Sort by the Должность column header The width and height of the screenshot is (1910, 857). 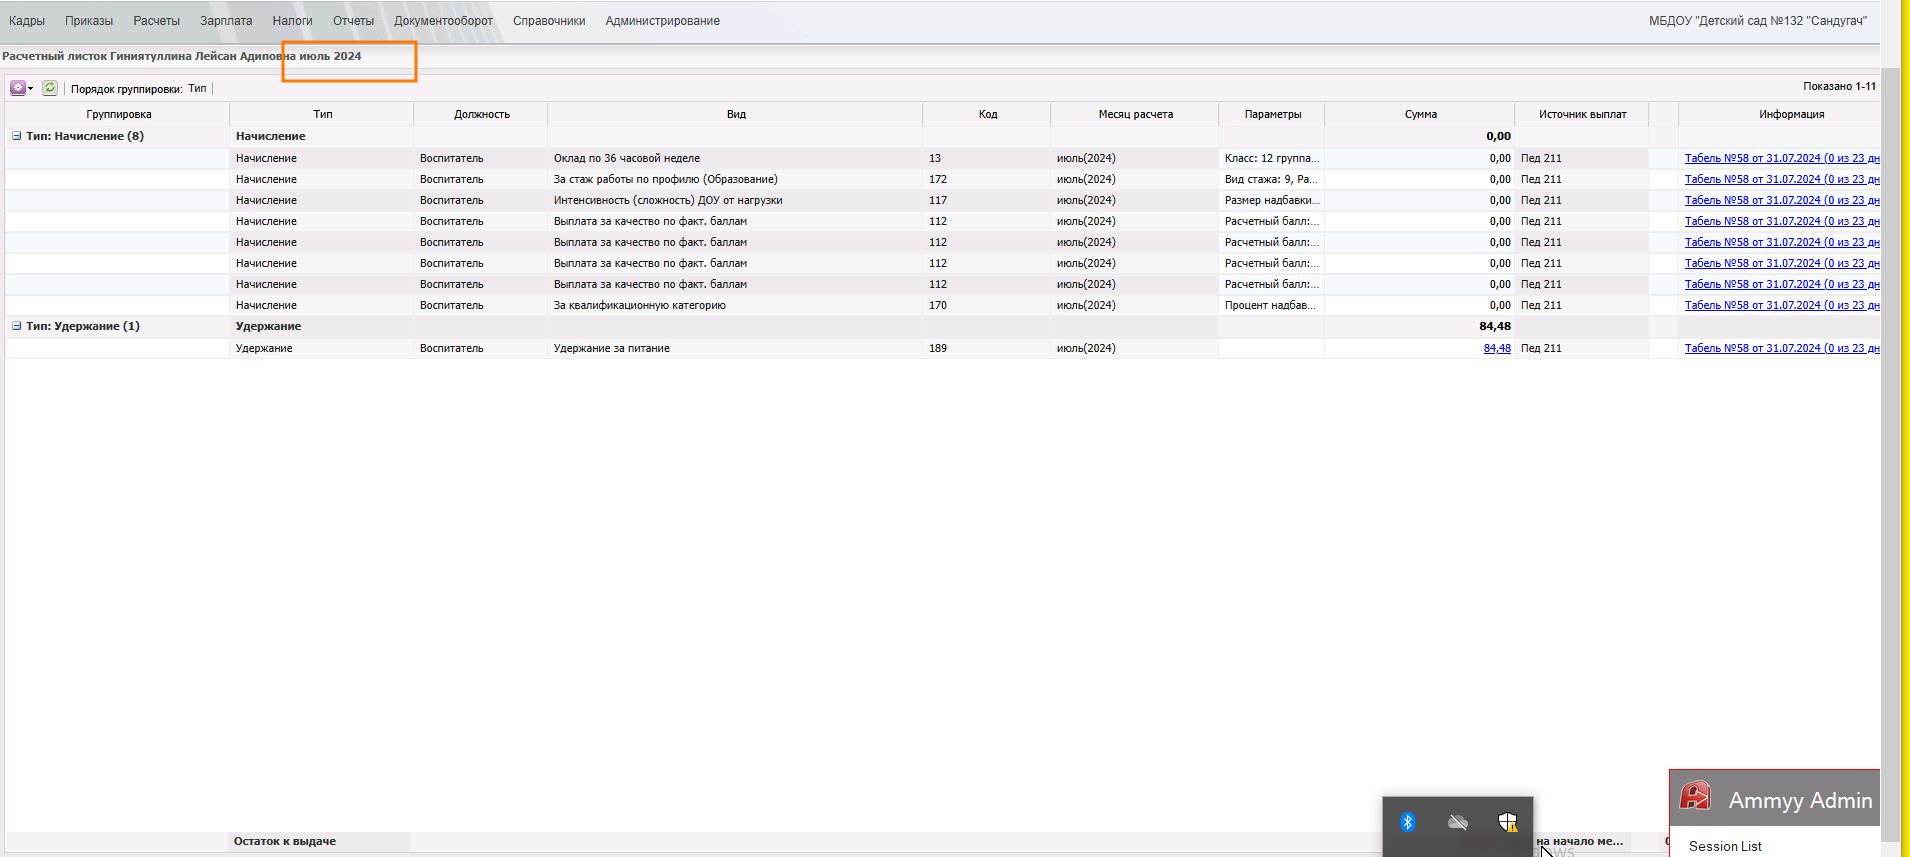click(x=481, y=114)
